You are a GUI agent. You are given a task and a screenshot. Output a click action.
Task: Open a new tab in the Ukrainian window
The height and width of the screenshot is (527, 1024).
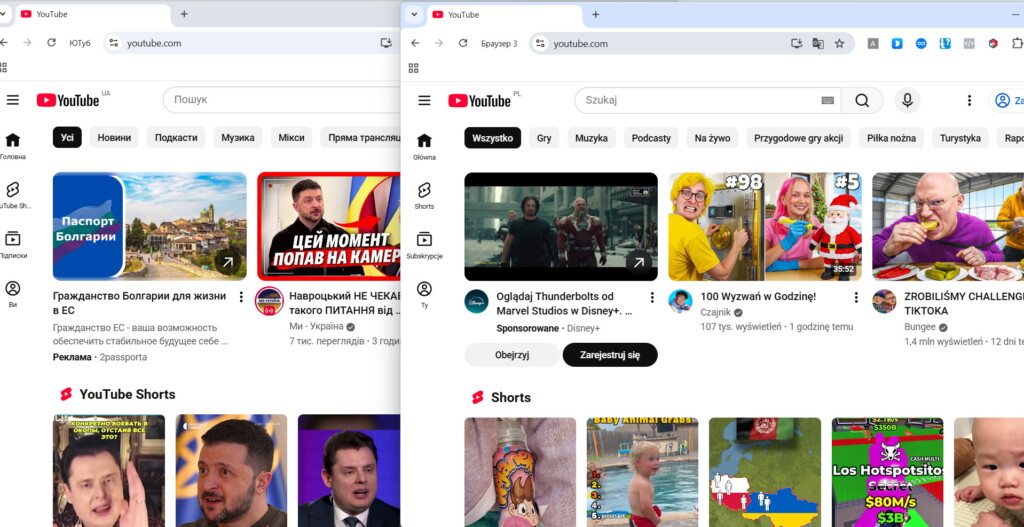(184, 14)
